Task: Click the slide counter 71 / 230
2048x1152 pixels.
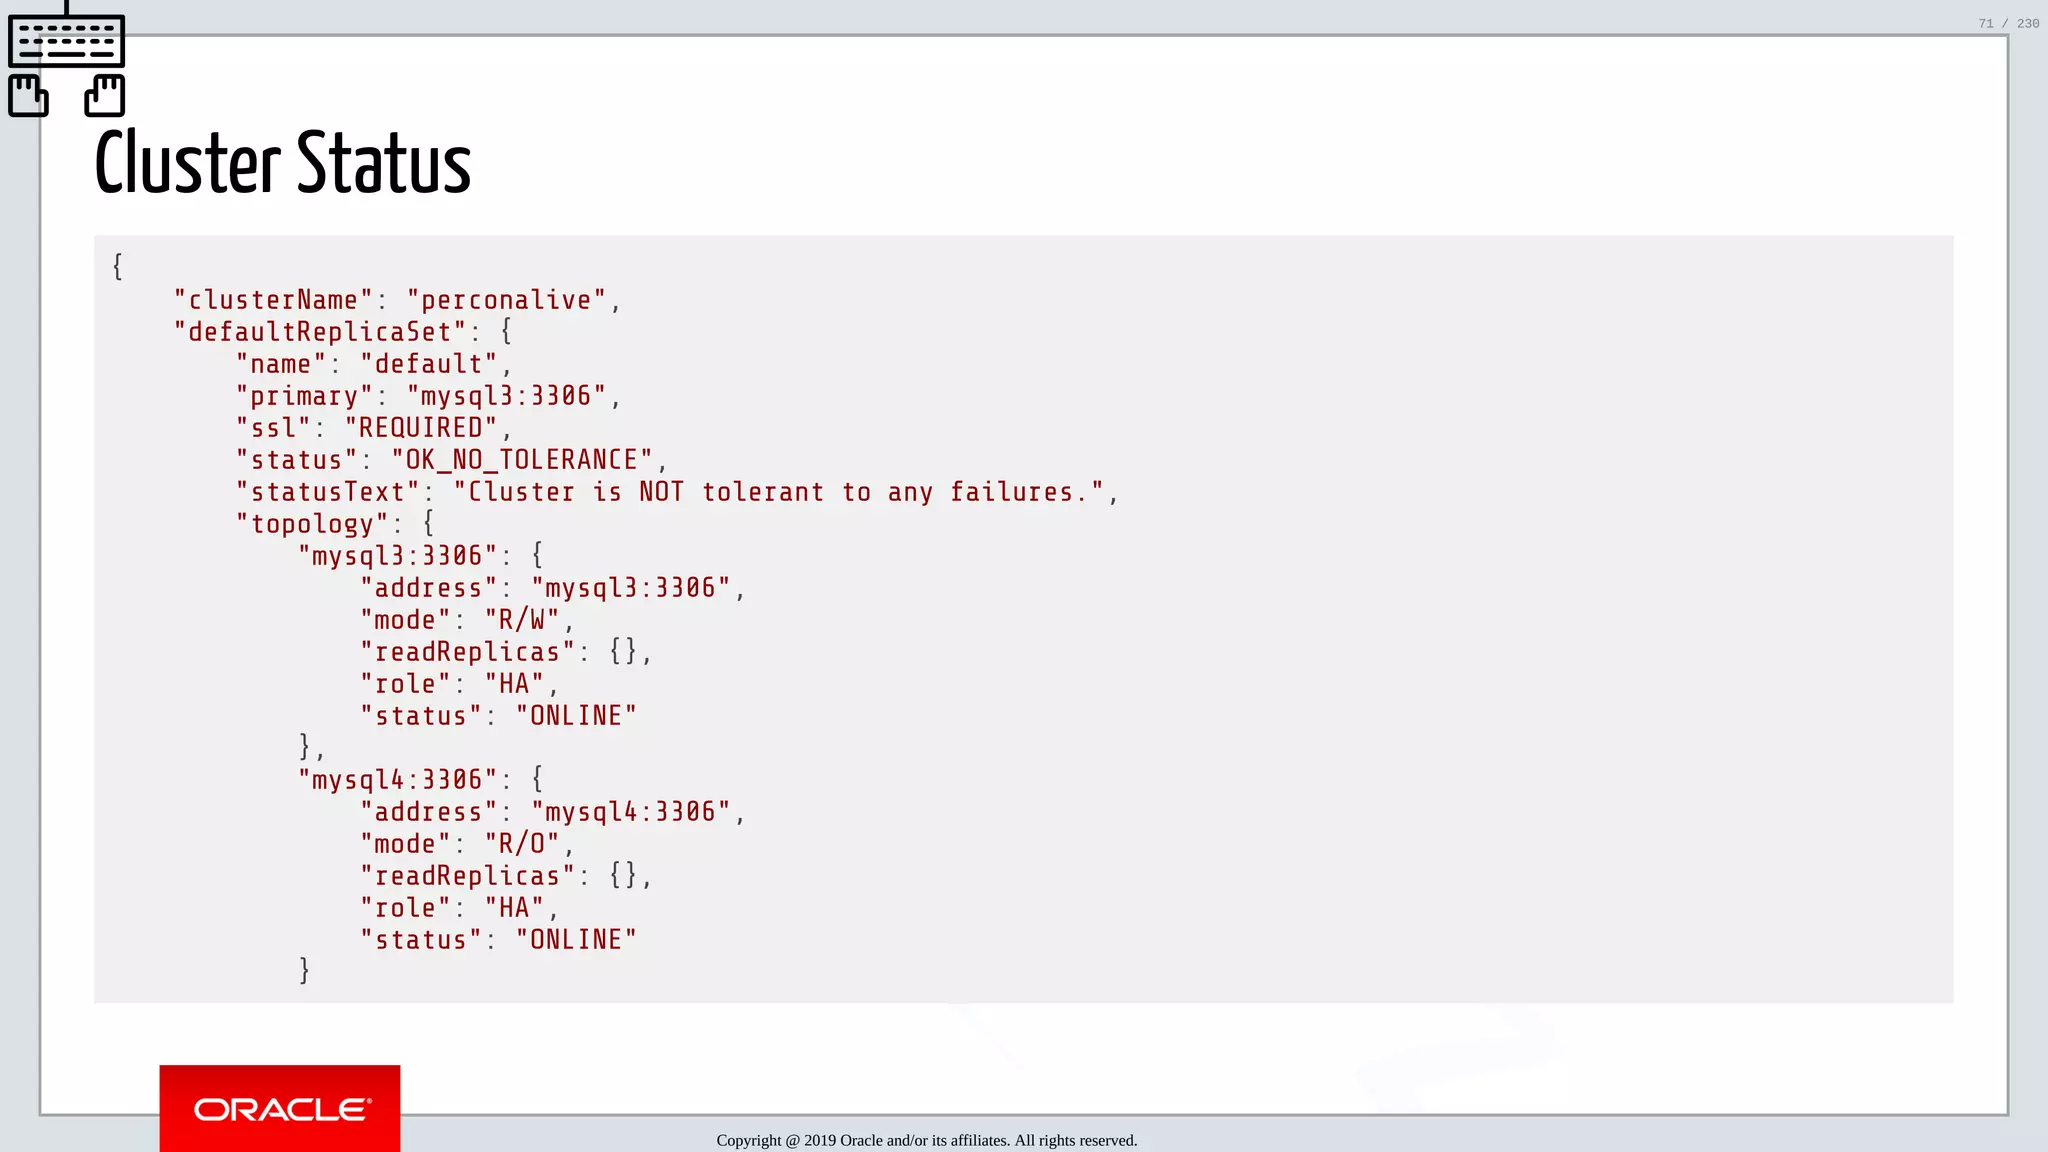Action: pos(2008,23)
